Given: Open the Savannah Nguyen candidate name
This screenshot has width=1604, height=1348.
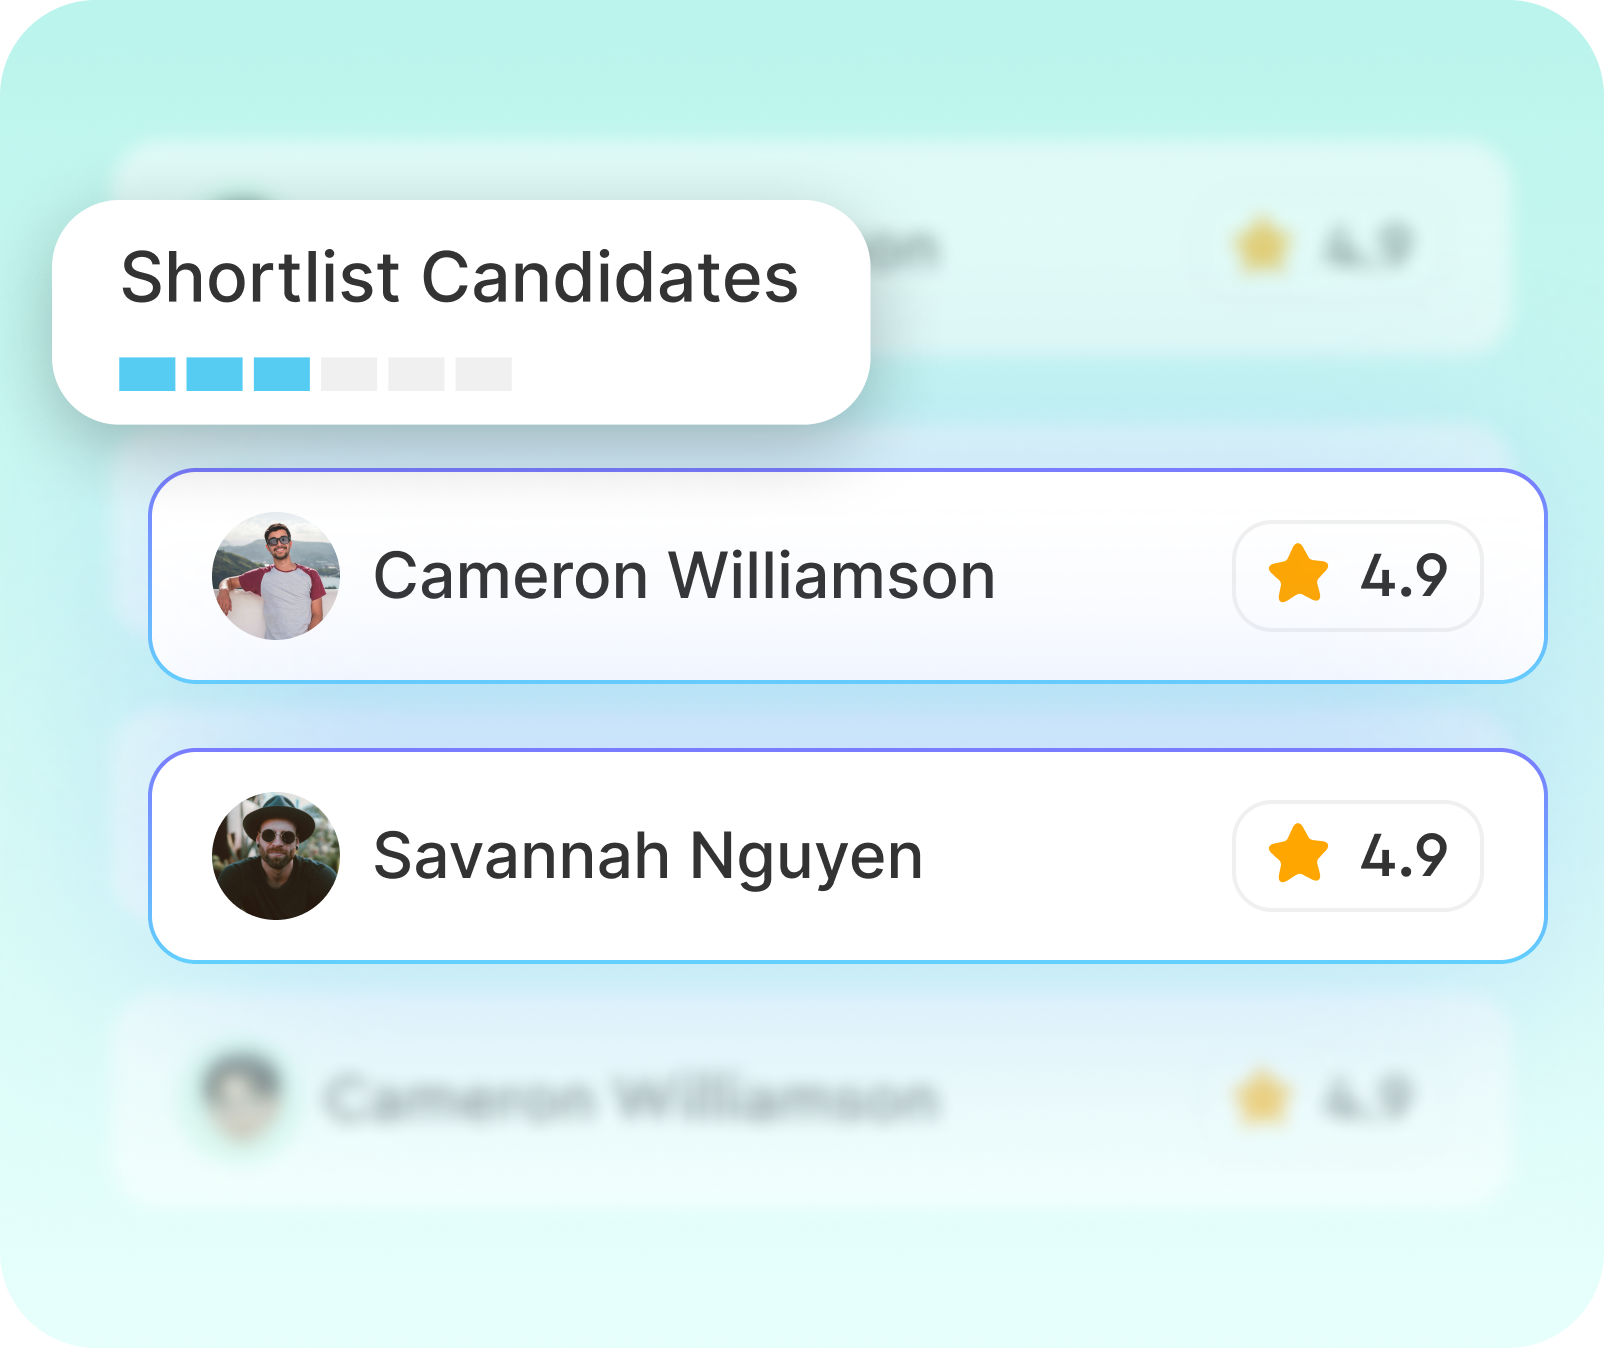Looking at the screenshot, I should [648, 856].
